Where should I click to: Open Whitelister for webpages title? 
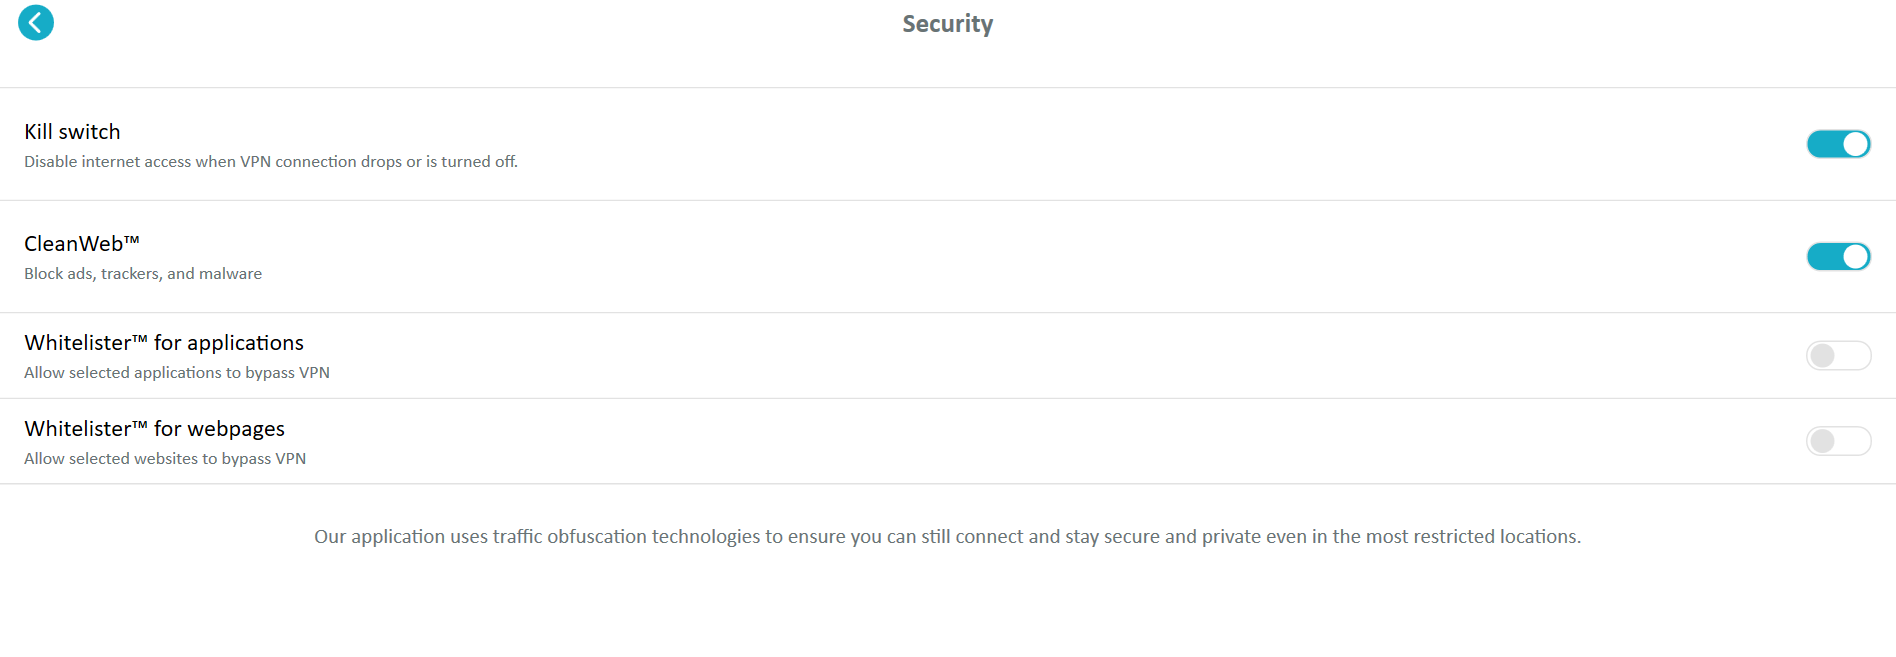(154, 429)
